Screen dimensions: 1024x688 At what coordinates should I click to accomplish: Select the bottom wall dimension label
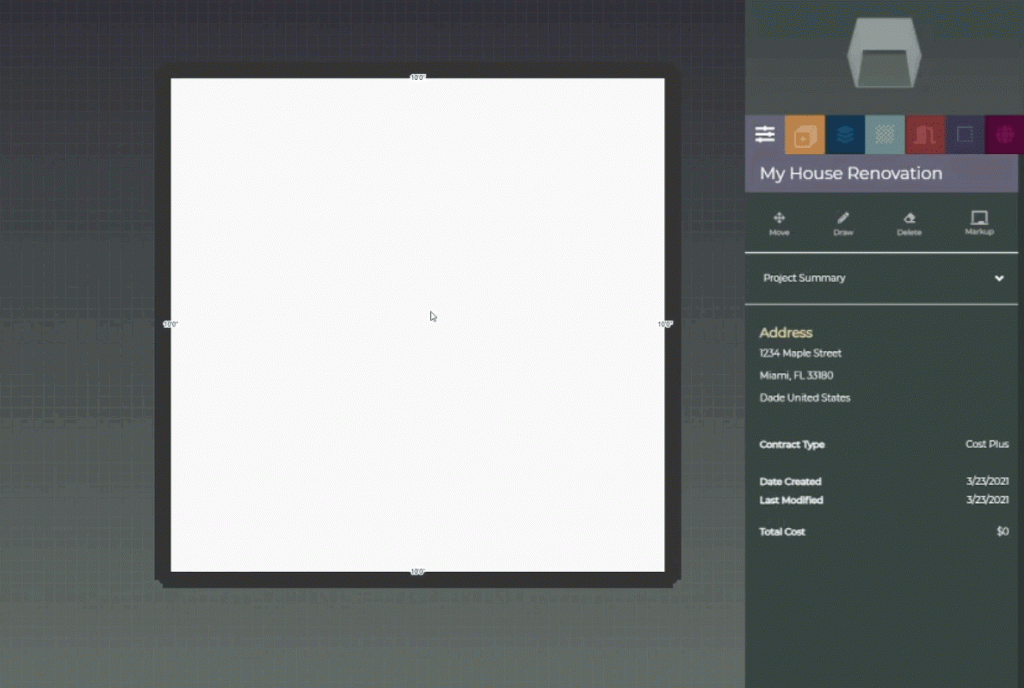(417, 572)
